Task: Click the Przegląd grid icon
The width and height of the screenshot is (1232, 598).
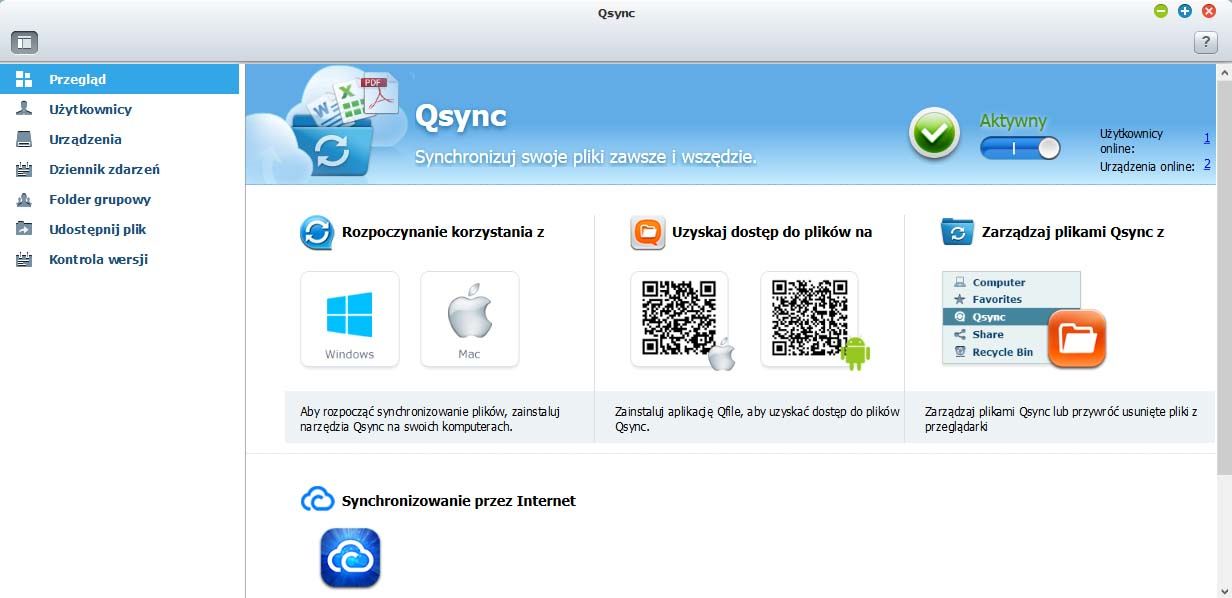Action: 24,79
